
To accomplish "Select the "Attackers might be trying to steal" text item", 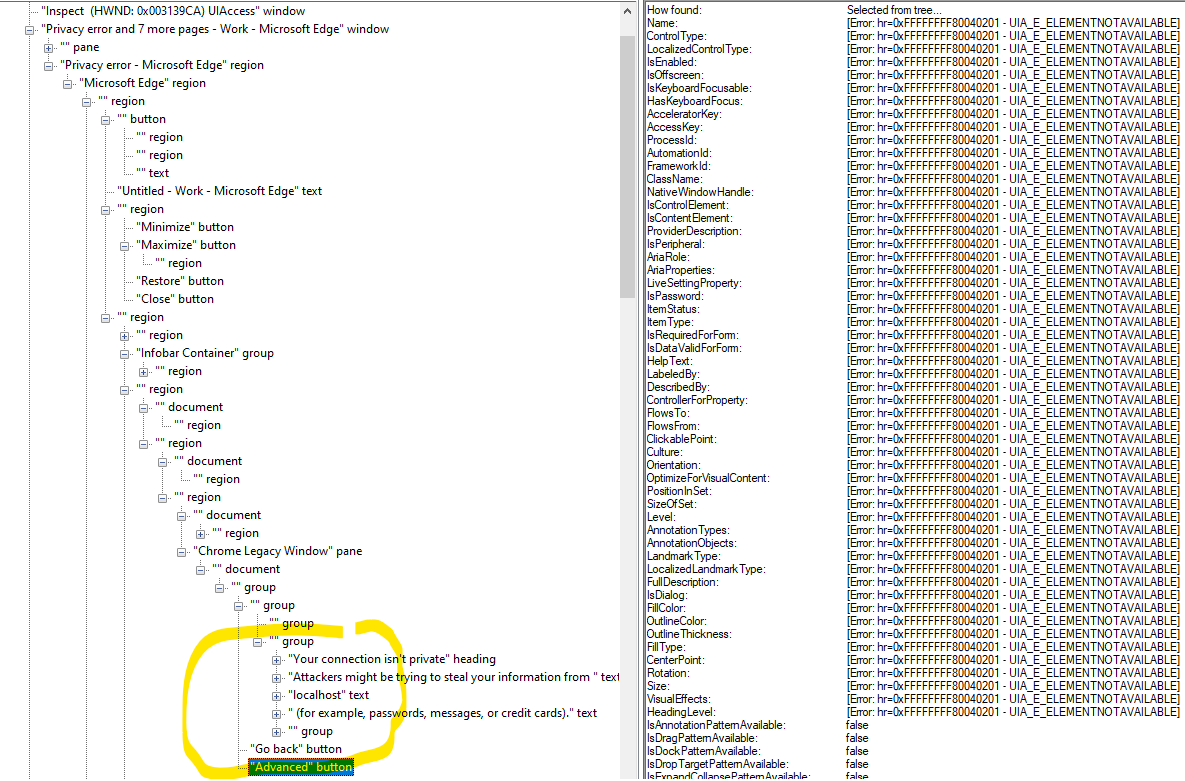I will (453, 678).
